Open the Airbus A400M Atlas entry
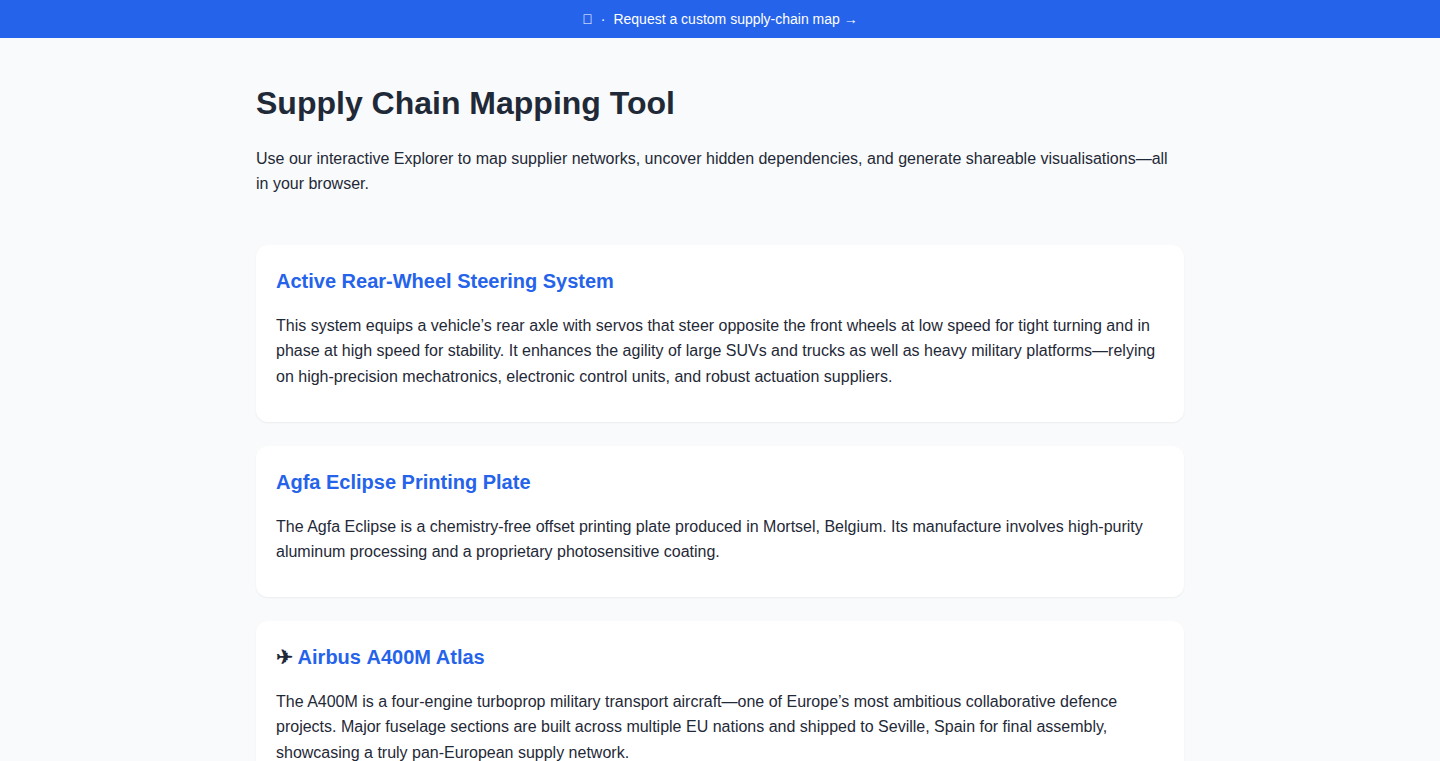1440x761 pixels. 391,657
